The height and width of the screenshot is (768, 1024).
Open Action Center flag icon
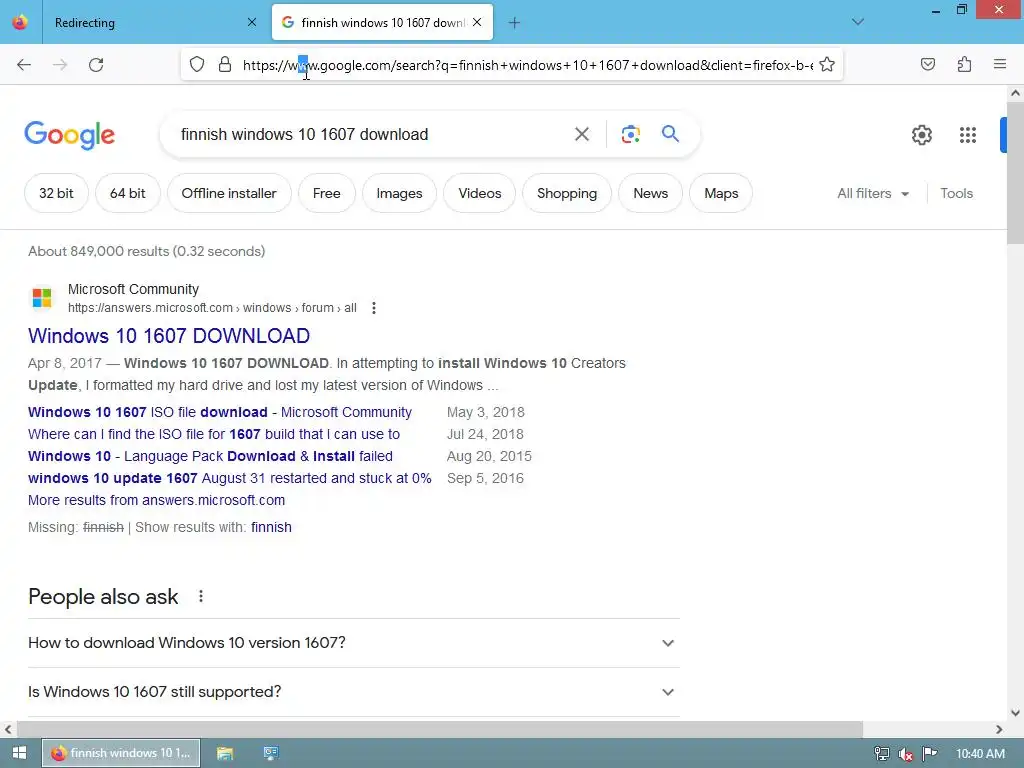929,754
